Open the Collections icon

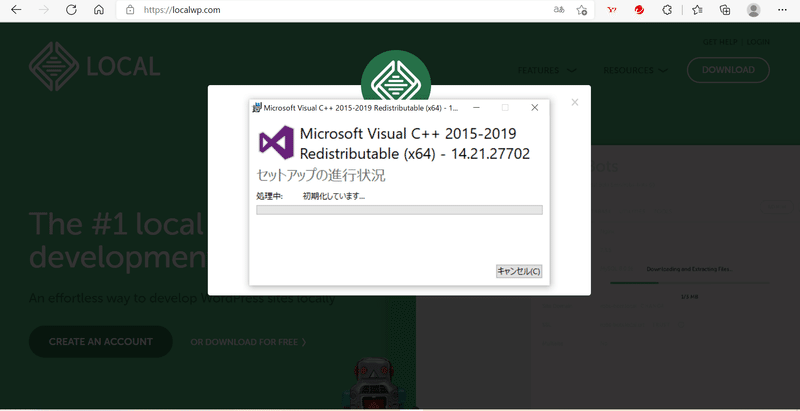[725, 10]
